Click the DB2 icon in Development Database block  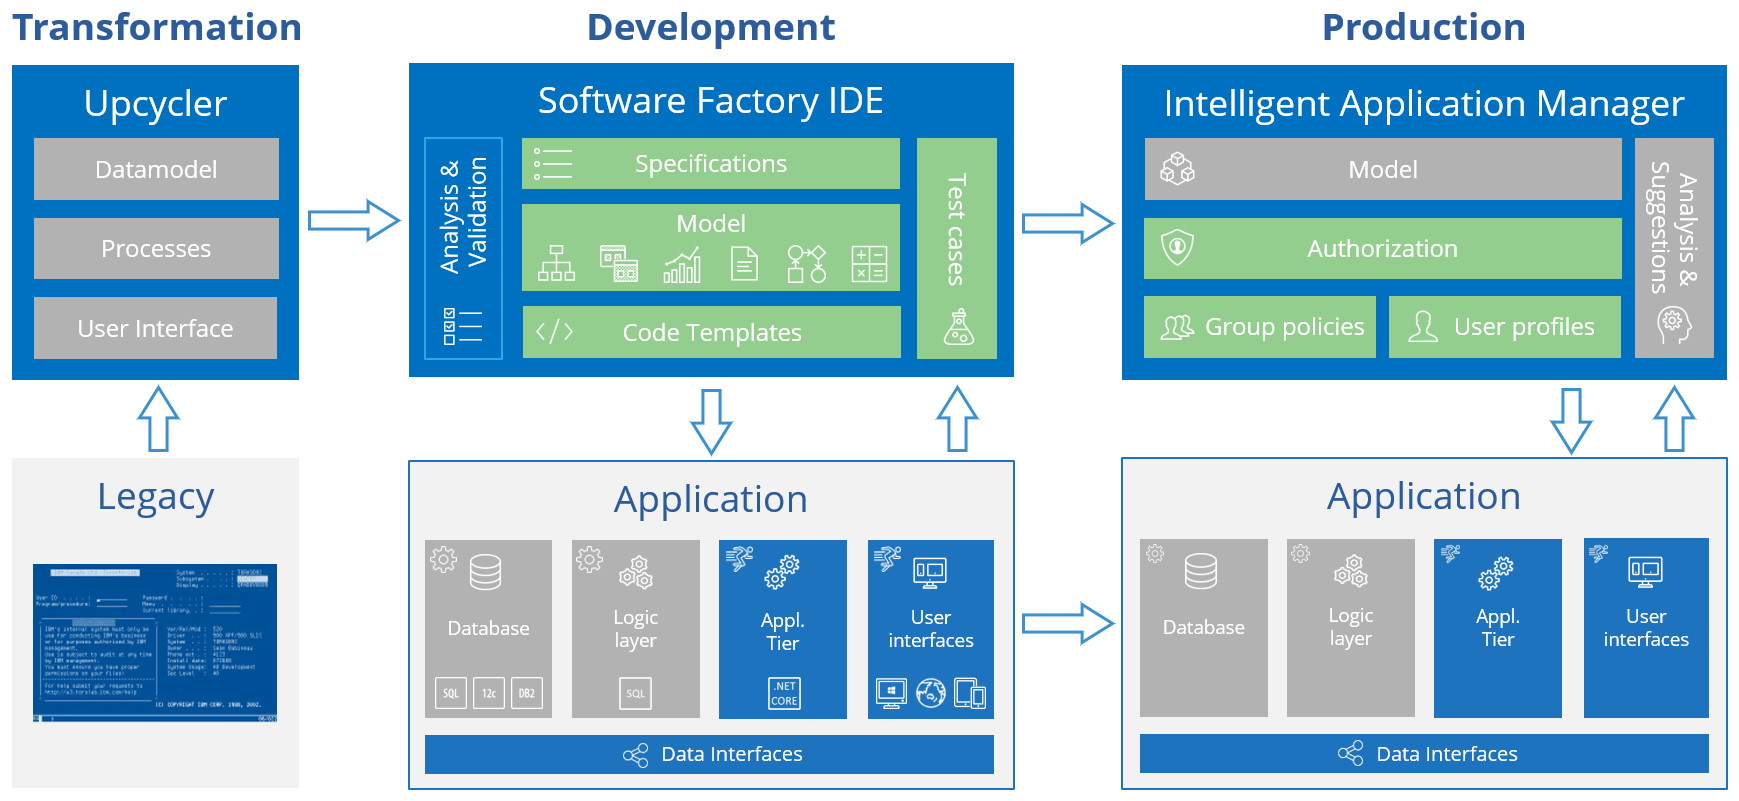click(526, 693)
